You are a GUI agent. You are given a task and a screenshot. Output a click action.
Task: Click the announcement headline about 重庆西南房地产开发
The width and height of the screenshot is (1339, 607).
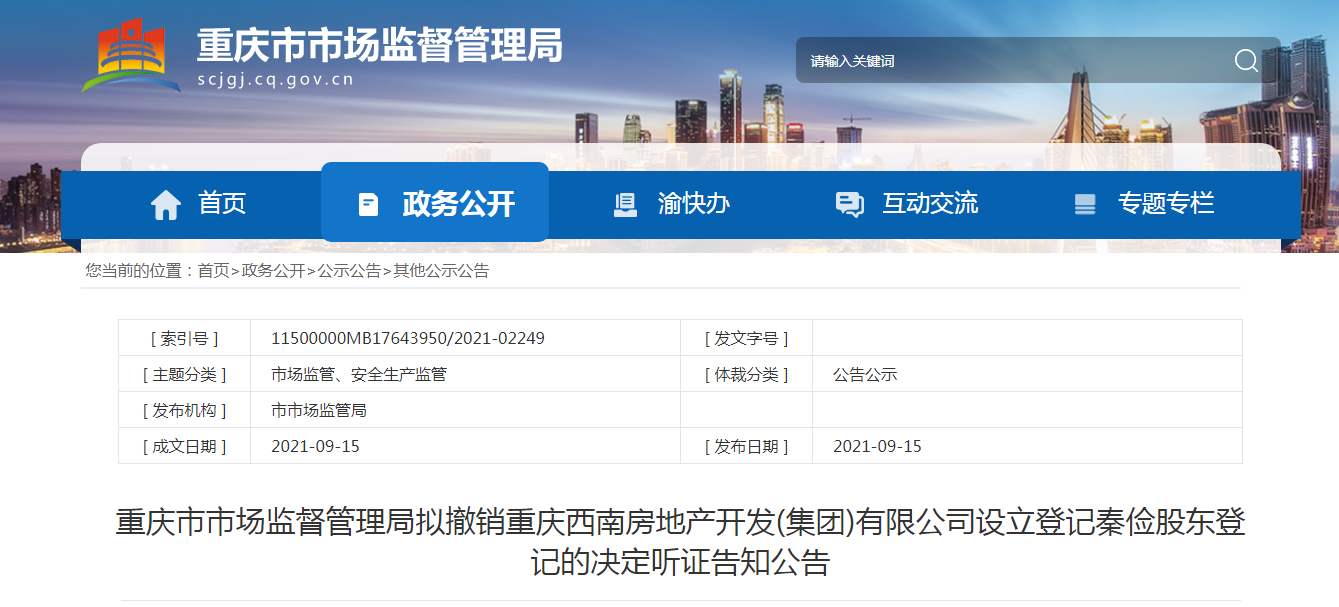(681, 542)
